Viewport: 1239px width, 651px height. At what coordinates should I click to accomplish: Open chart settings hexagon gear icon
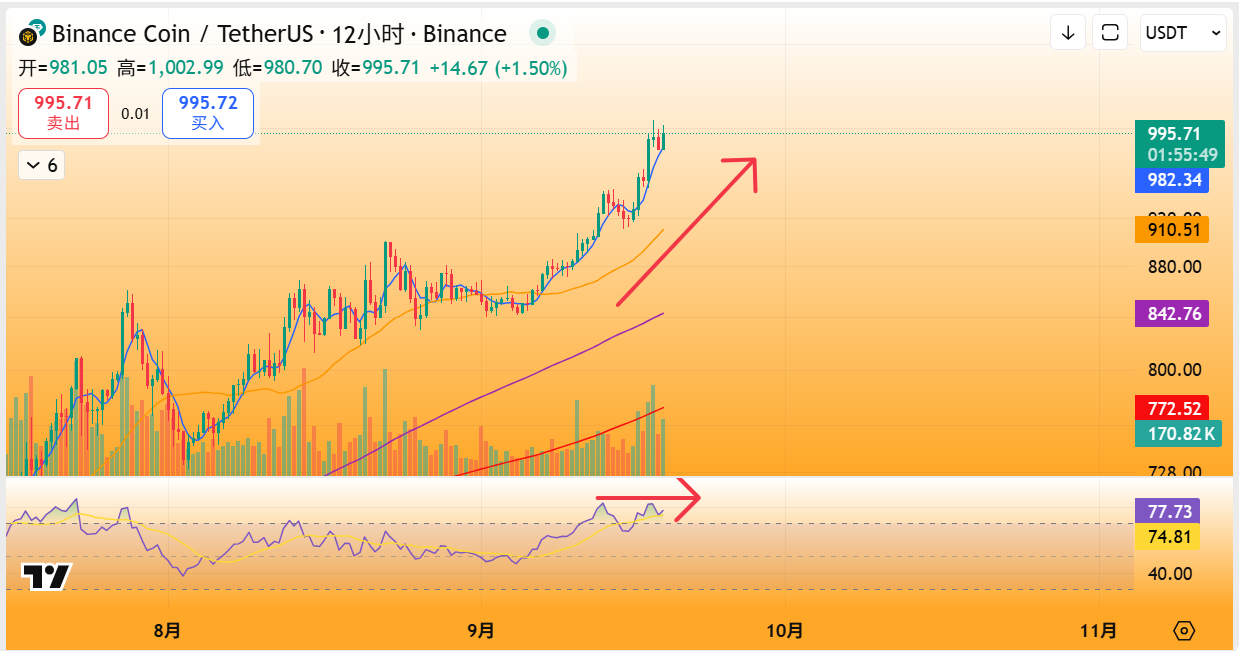[1184, 631]
